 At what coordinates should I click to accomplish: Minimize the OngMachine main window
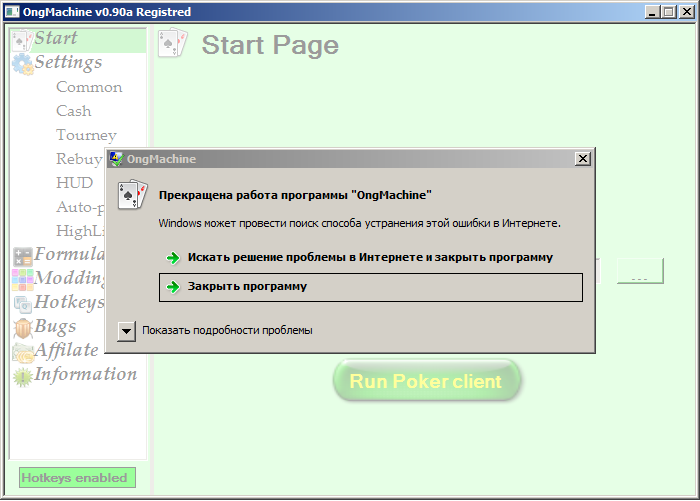[x=652, y=12]
